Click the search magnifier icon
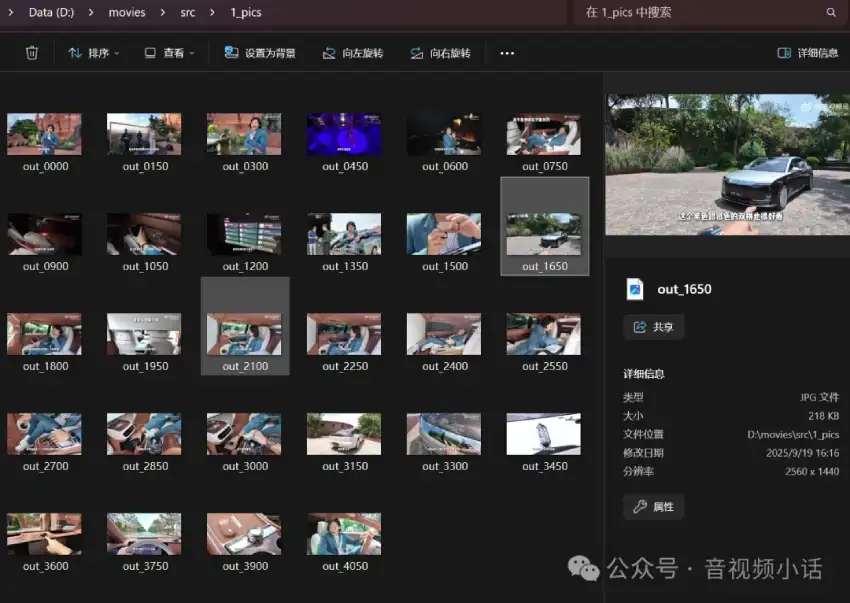This screenshot has height=603, width=850. 832,12
